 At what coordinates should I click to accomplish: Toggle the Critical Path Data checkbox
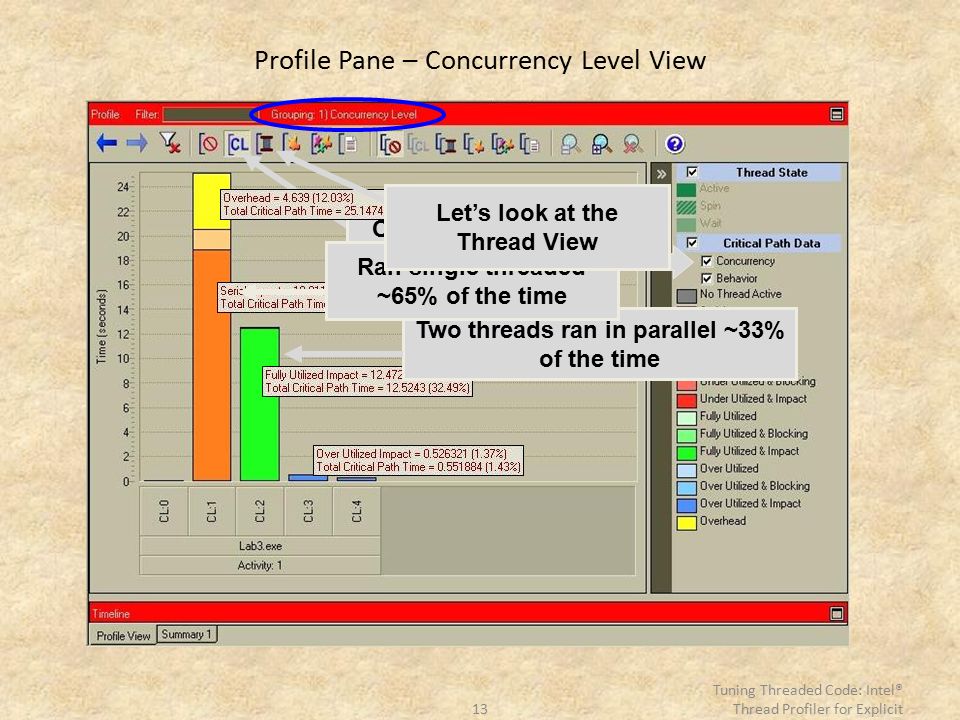click(x=692, y=243)
